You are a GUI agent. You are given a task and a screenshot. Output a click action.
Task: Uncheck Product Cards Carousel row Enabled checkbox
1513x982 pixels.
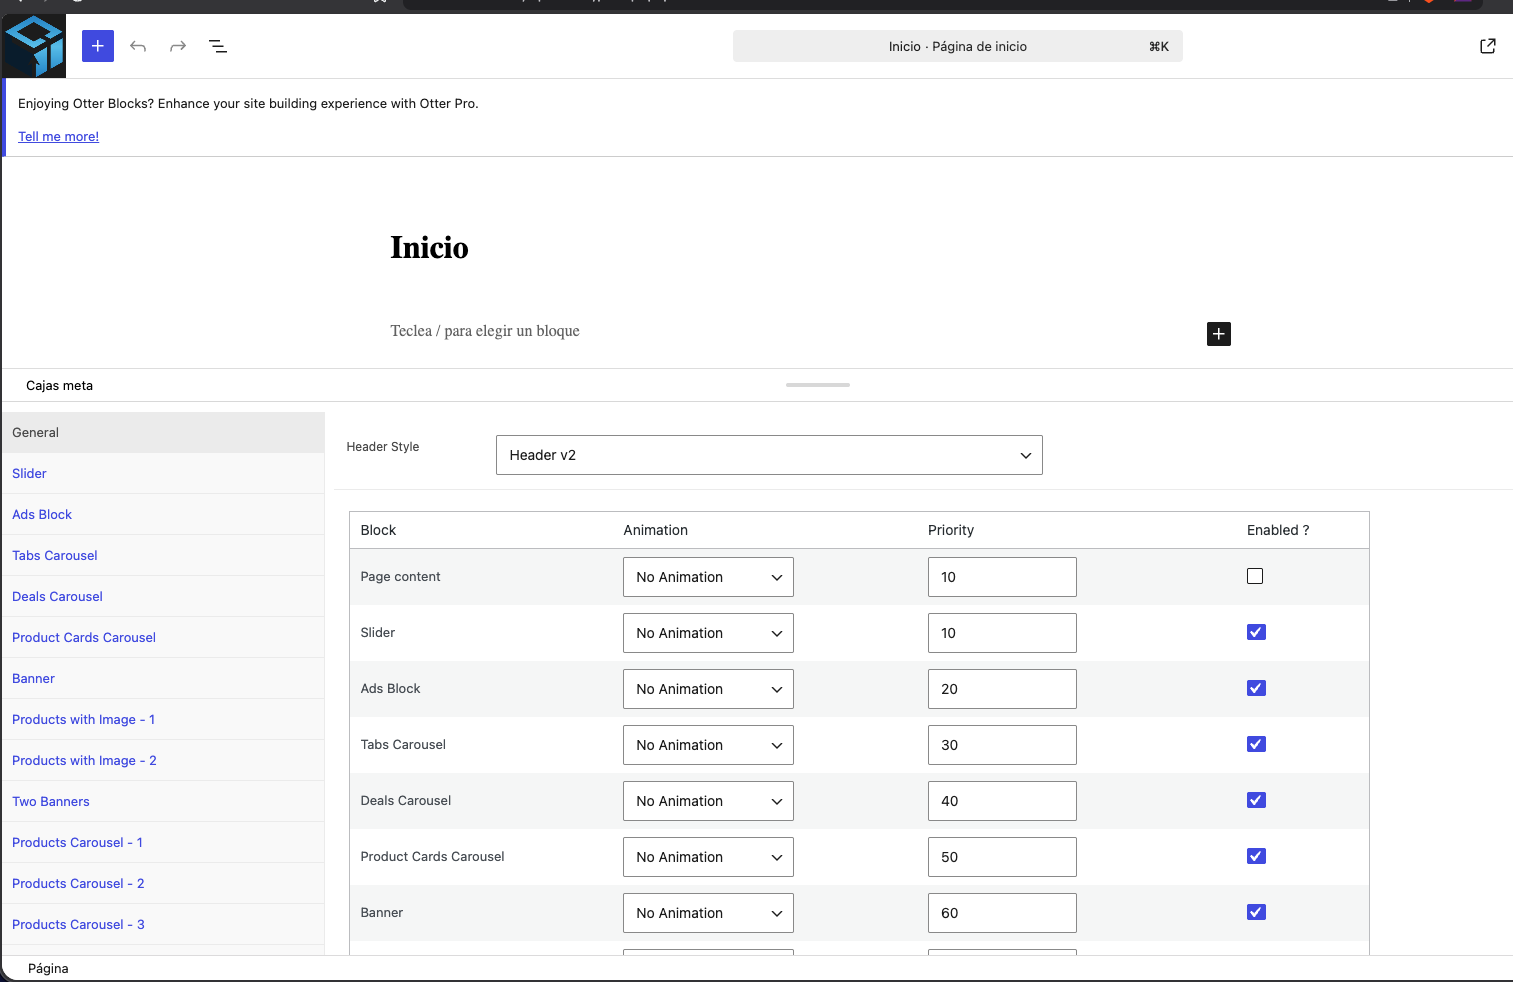(x=1256, y=856)
